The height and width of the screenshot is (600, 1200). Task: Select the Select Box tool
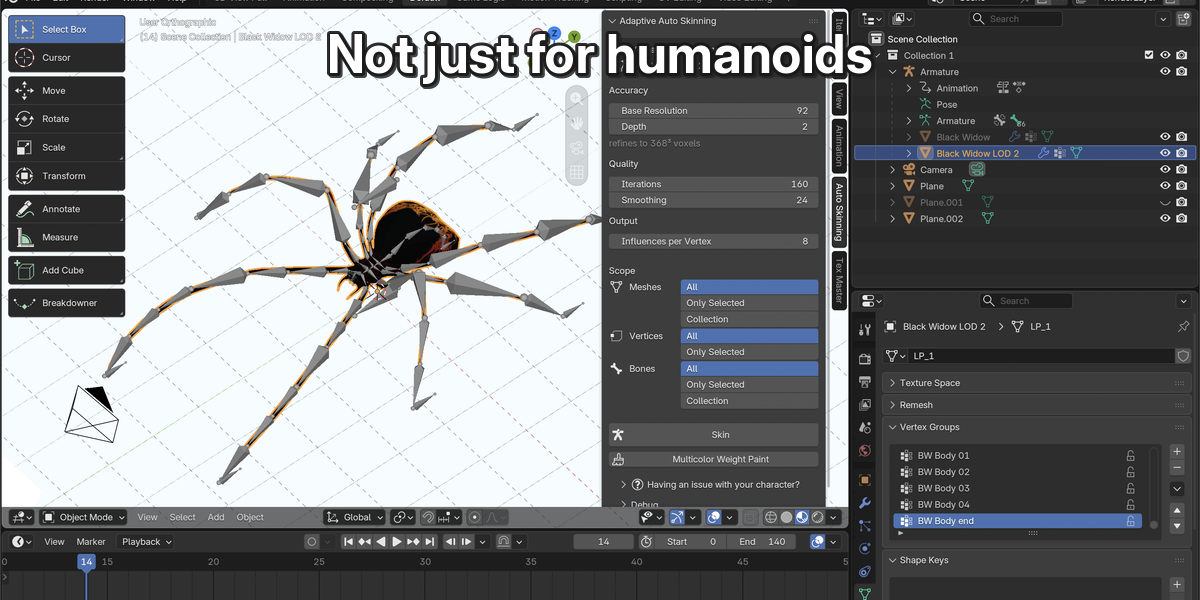(x=67, y=29)
